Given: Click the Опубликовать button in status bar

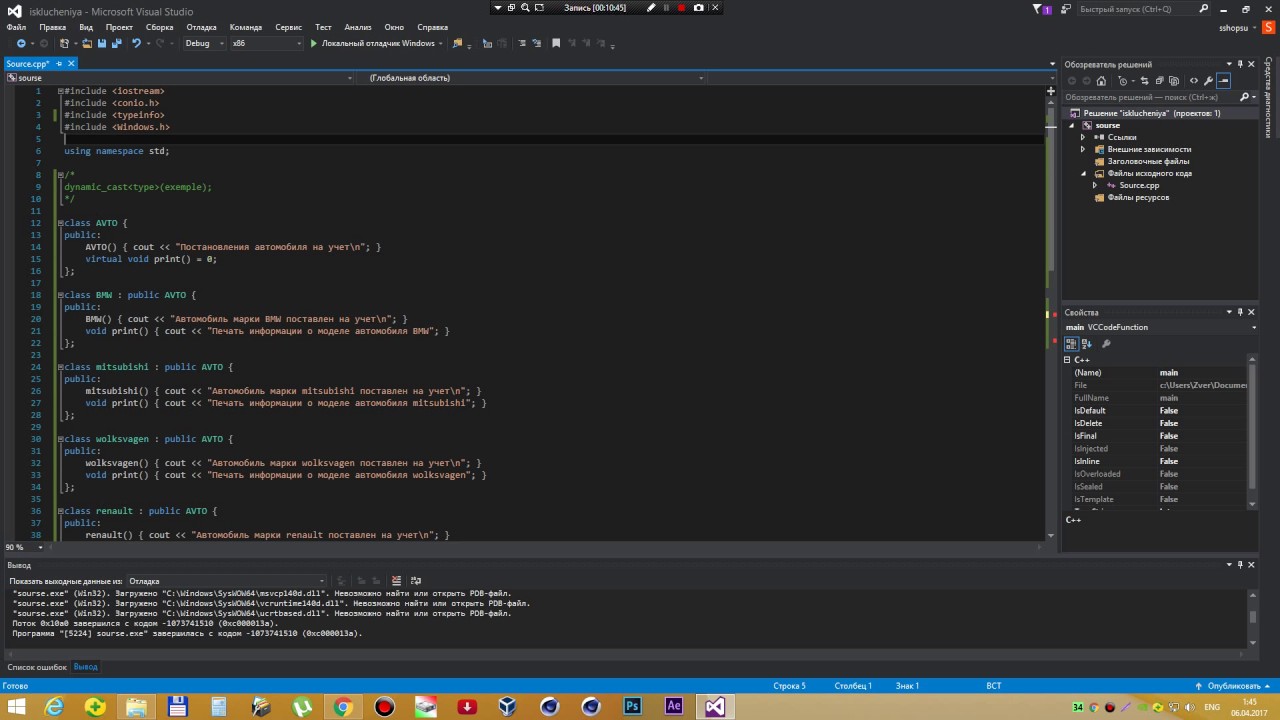Looking at the screenshot, I should coord(1233,686).
